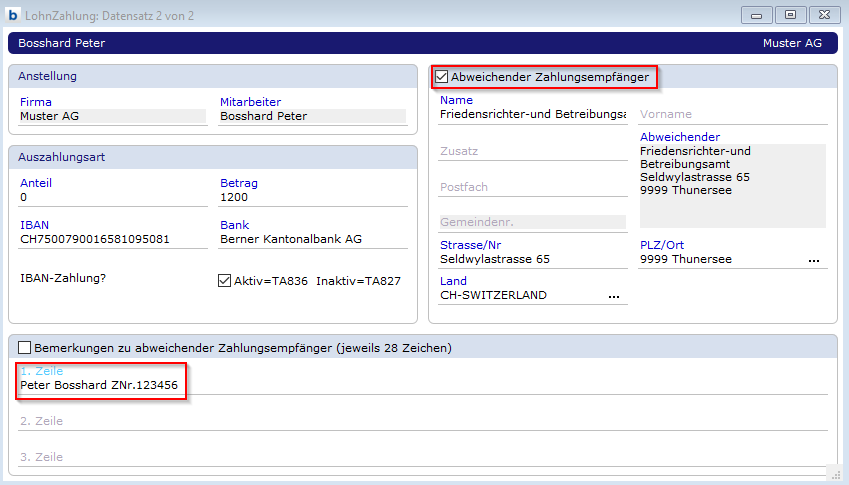Screen dimensions: 849x485
Task: Select the empty Zusatz field
Action: 532,151
